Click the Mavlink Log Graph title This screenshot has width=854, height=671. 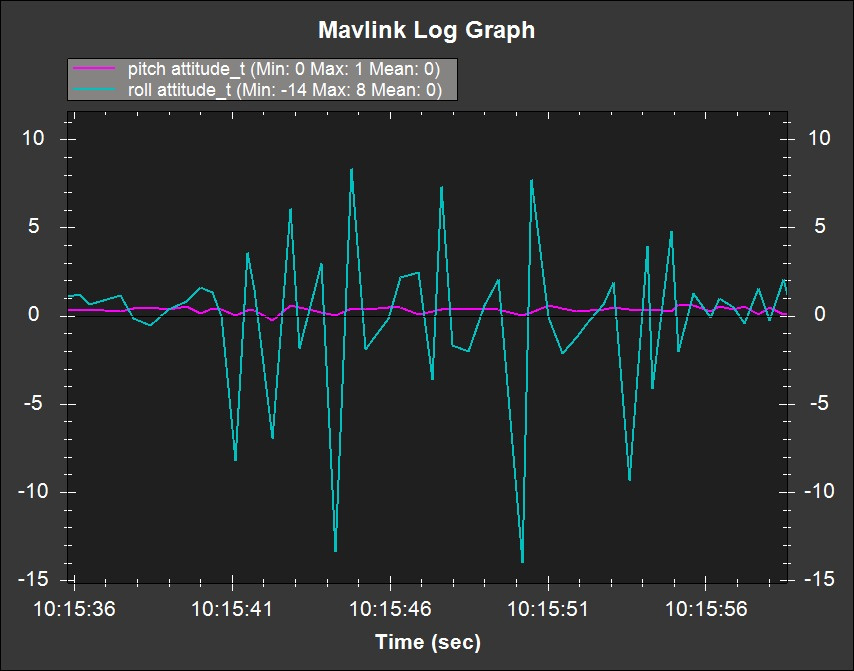[x=426, y=30]
